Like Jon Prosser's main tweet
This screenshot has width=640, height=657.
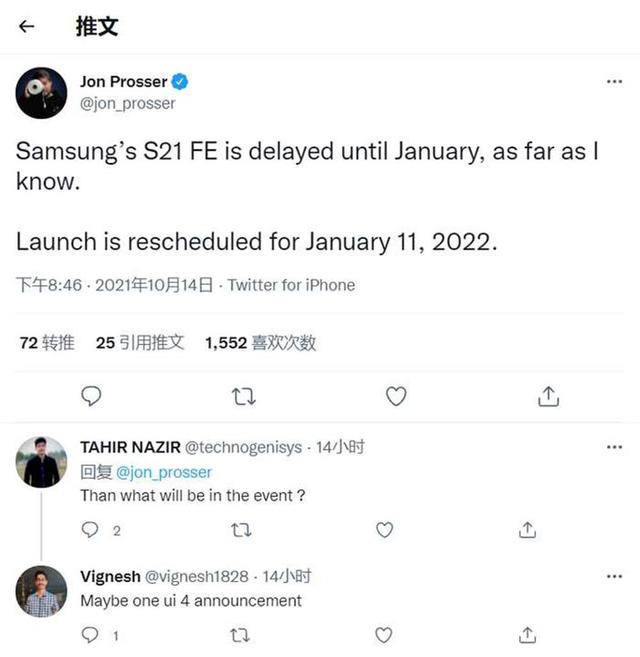coord(396,397)
